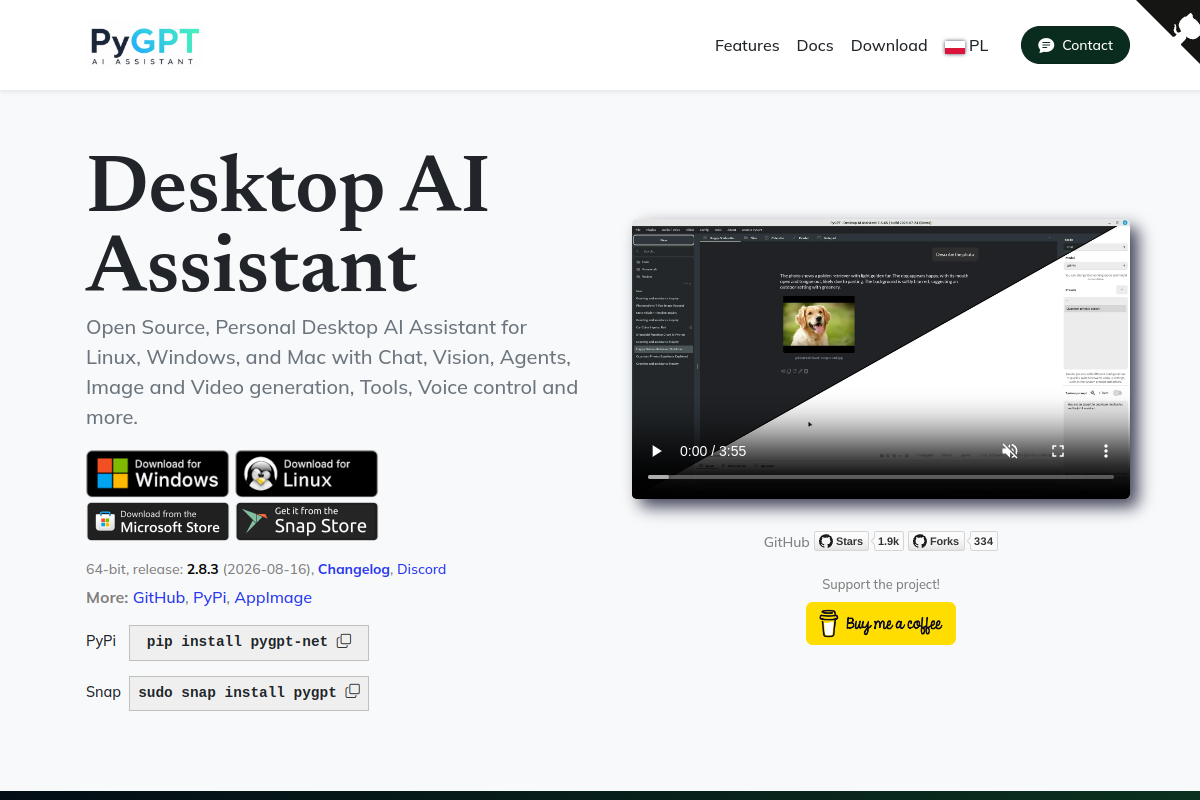Open the Discord link
The image size is (1200, 800).
(421, 569)
